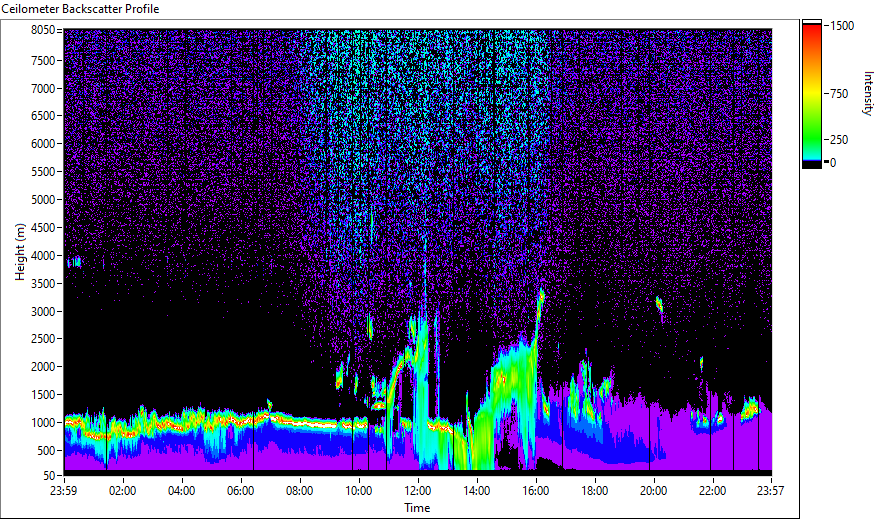The image size is (878, 519).
Task: Click the Time axis label
Action: [x=417, y=508]
